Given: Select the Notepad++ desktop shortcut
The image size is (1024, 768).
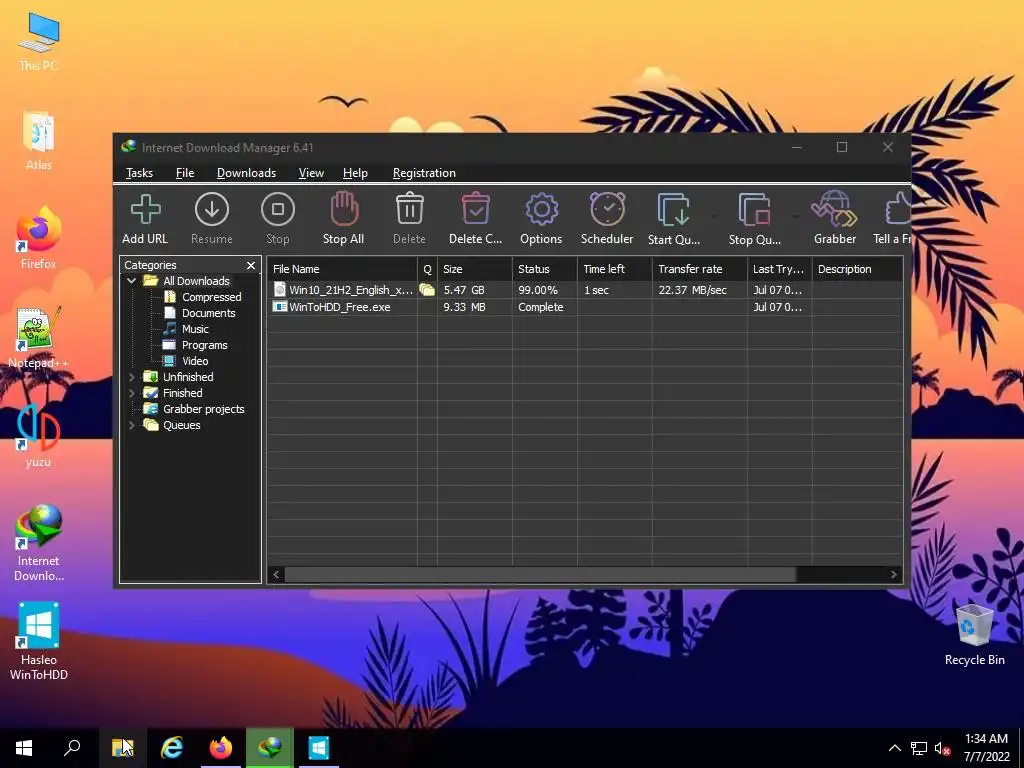Looking at the screenshot, I should tap(39, 338).
